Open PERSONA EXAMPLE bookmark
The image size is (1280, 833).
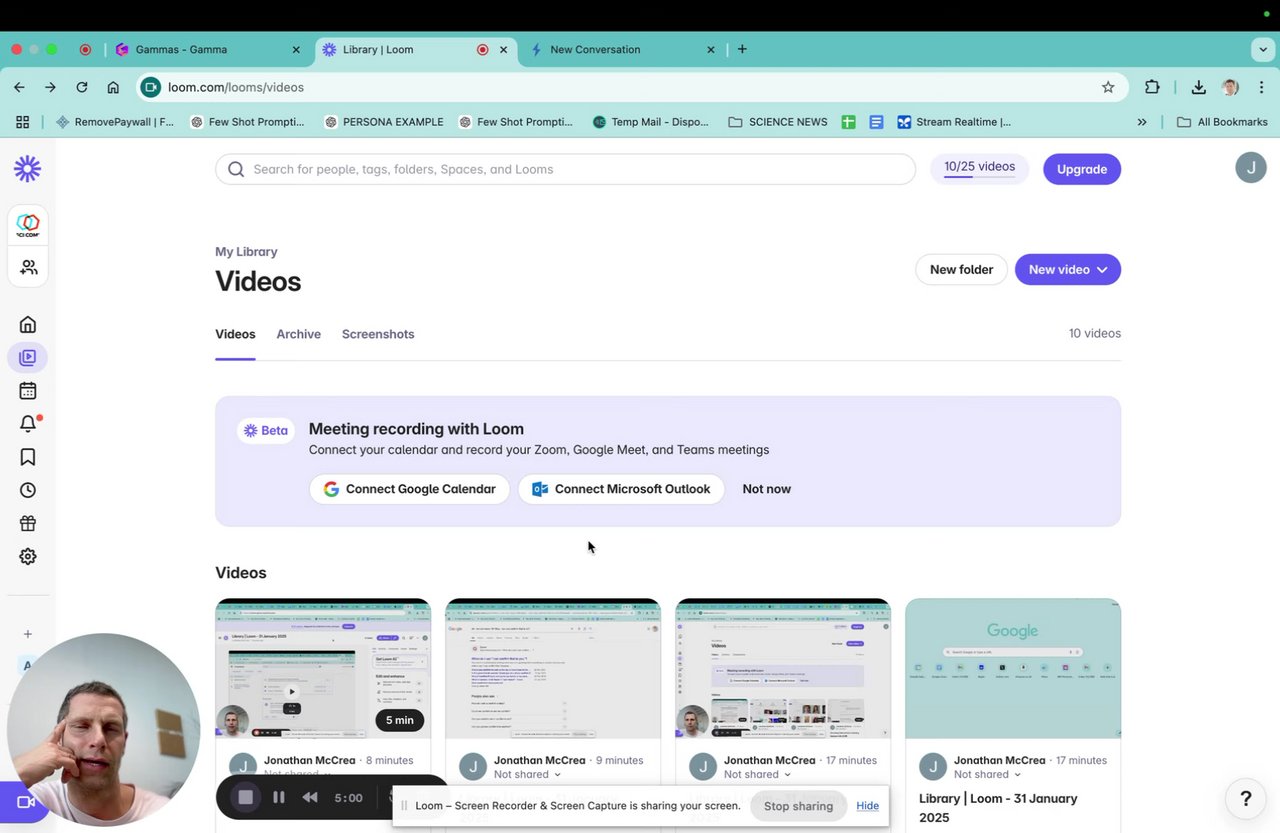tap(383, 122)
